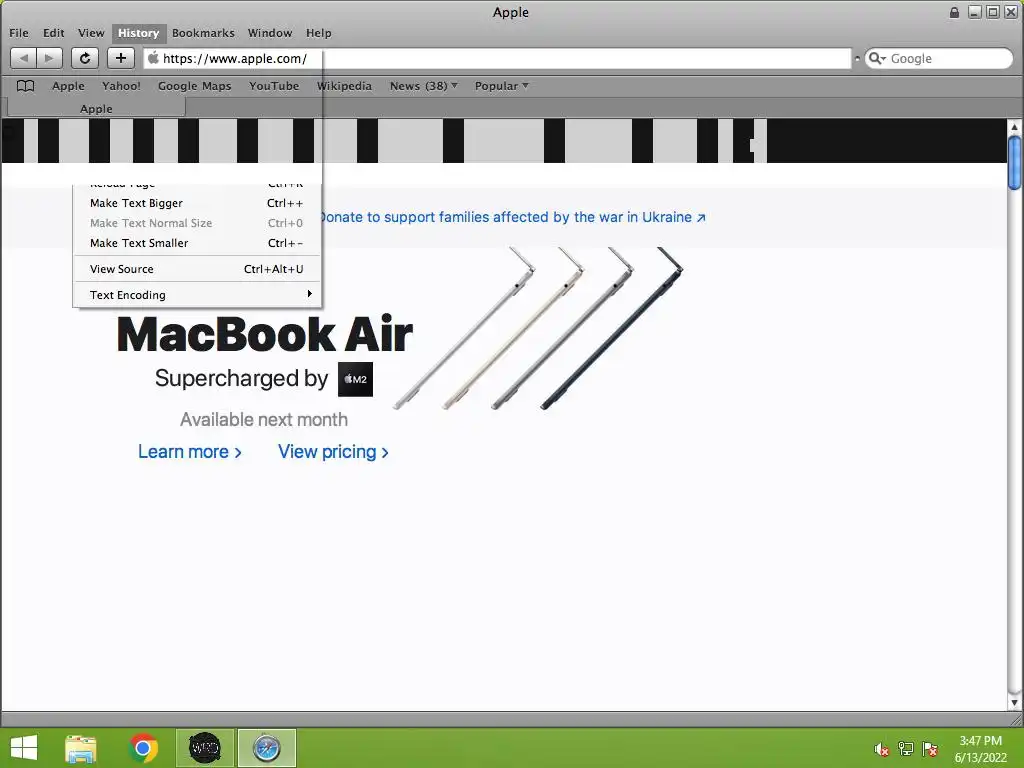The height and width of the screenshot is (768, 1024).
Task: Launch Chrome from the taskbar
Action: click(143, 748)
